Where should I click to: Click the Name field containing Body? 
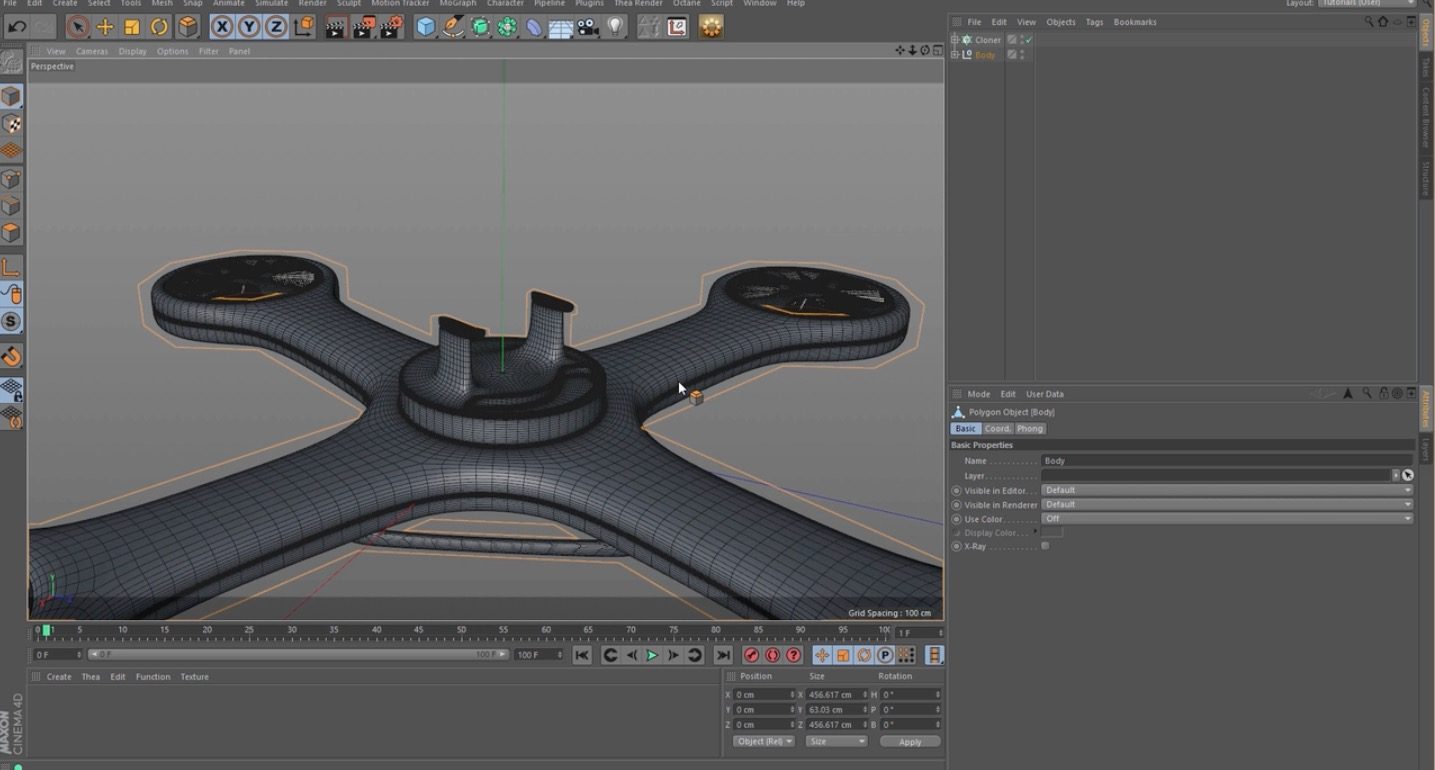[x=1227, y=461]
